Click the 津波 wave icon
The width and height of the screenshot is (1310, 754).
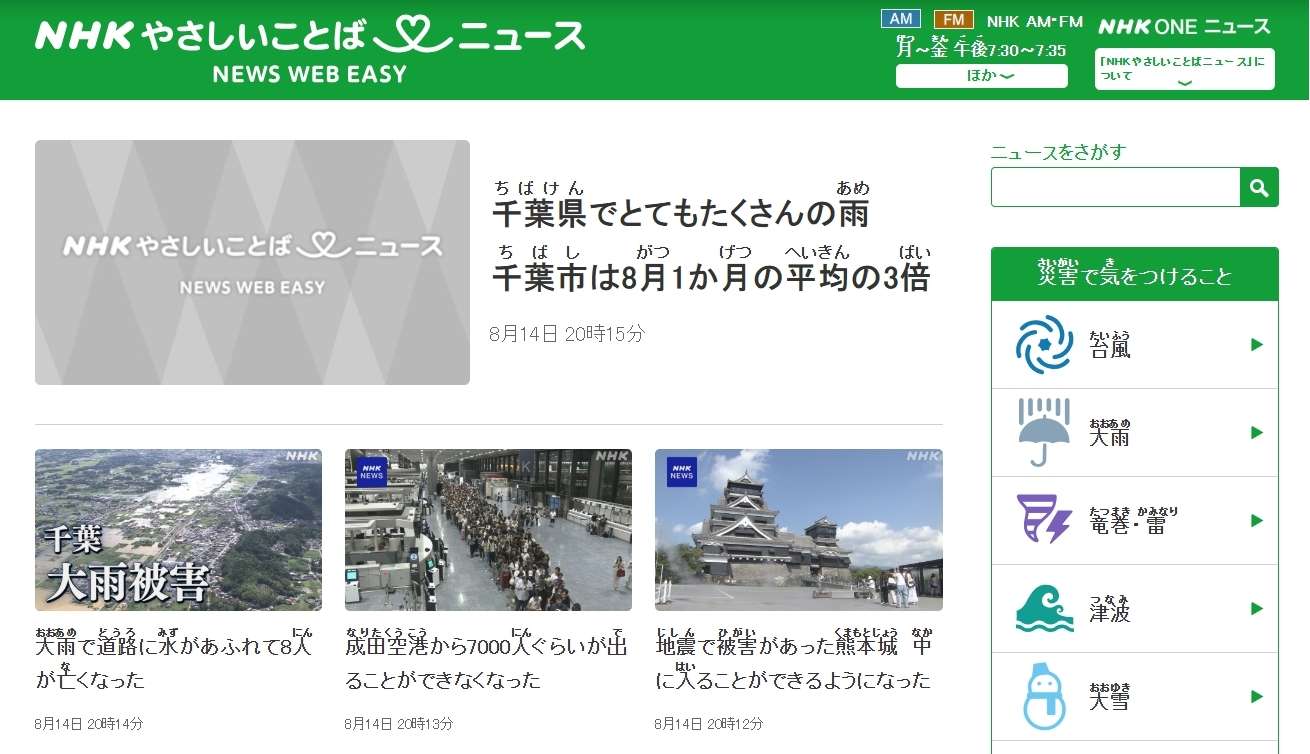click(x=1044, y=608)
